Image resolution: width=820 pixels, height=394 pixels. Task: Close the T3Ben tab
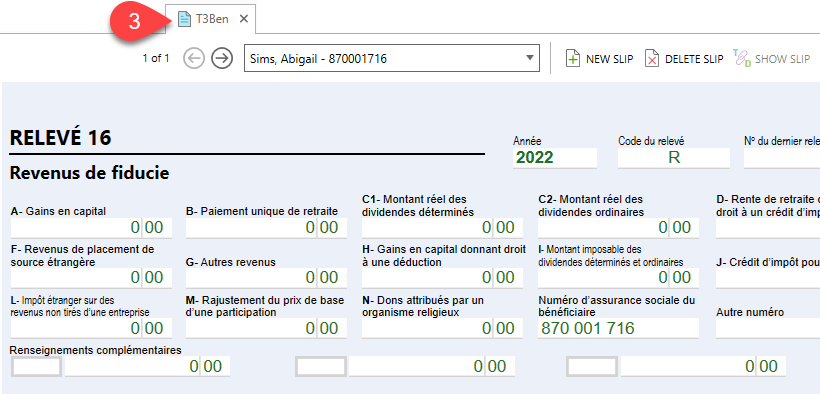coord(243,19)
